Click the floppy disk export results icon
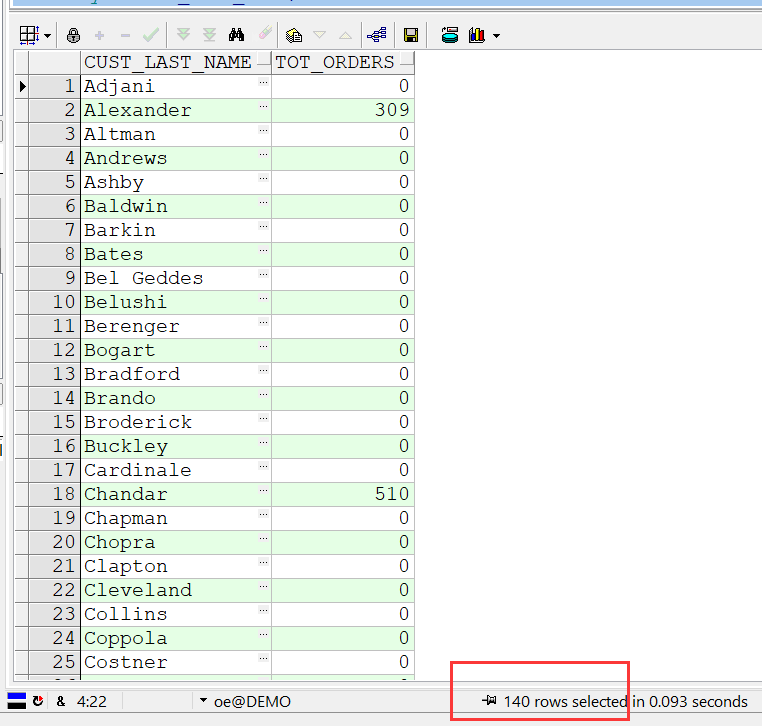The image size is (762, 726). (411, 35)
